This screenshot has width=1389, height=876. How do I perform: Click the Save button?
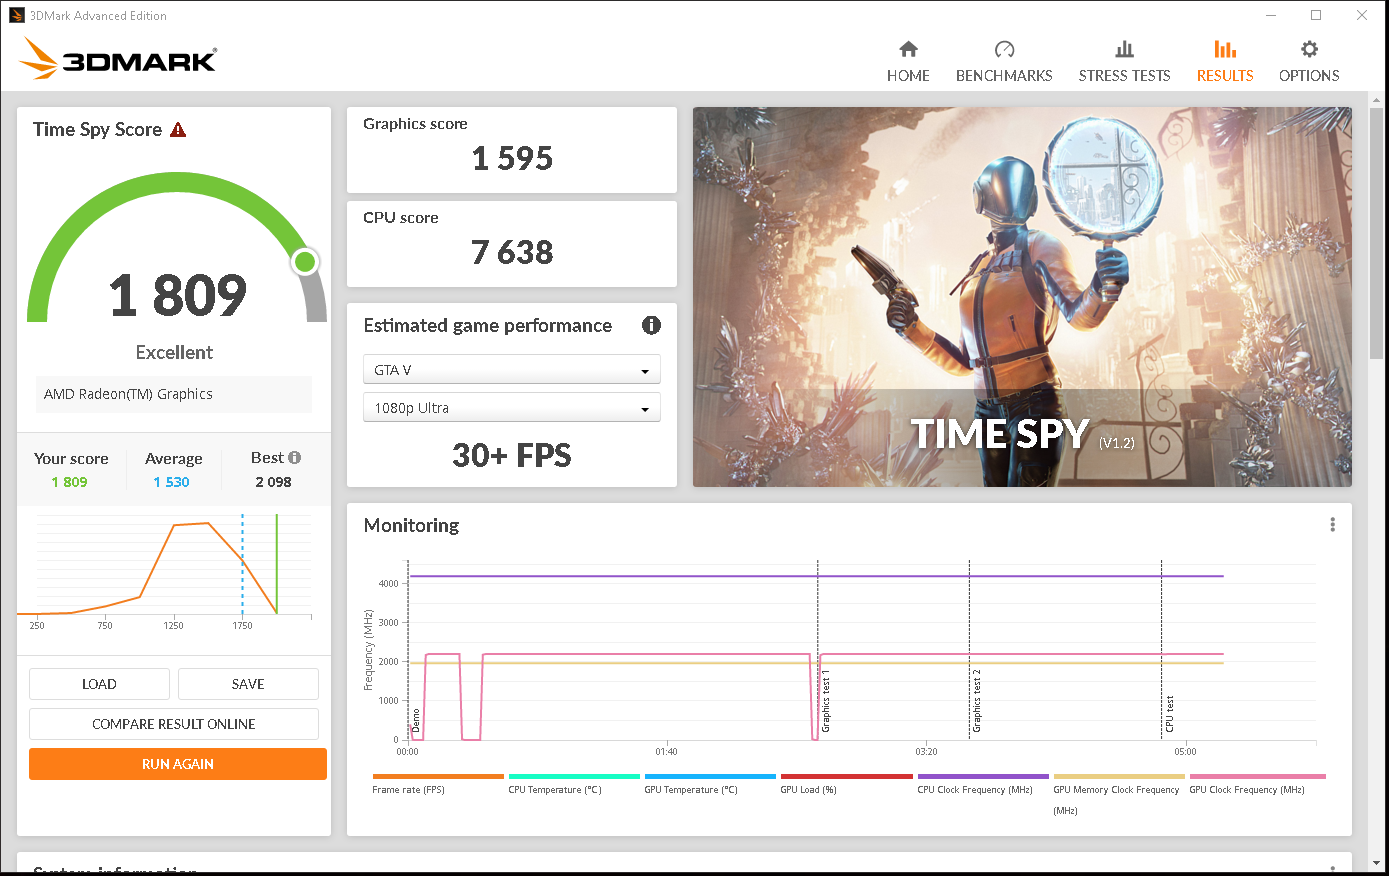coord(248,684)
